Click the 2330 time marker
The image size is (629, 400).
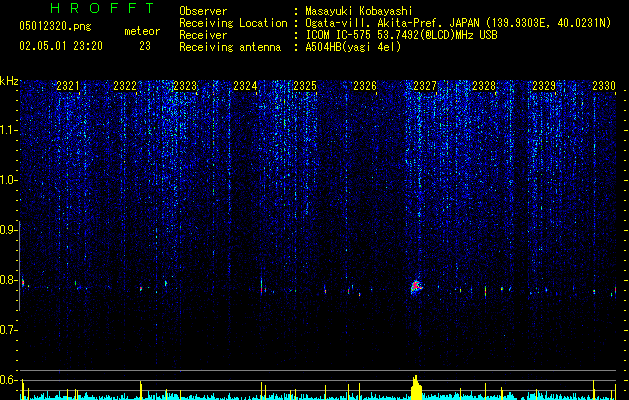pyautogui.click(x=604, y=86)
